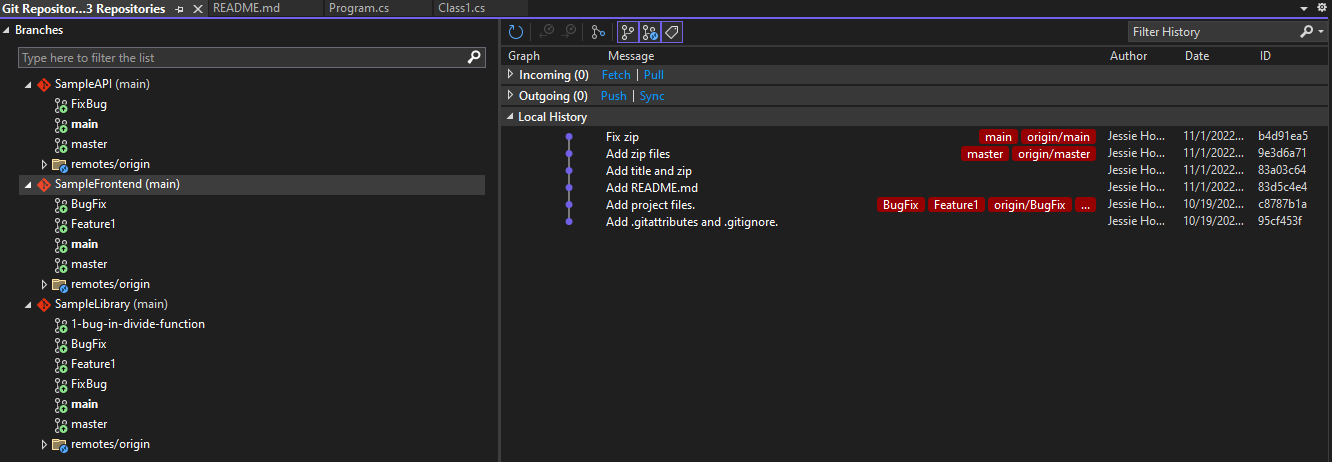Toggle Show Local Branches in history toolbar
1332x462 pixels.
(629, 32)
